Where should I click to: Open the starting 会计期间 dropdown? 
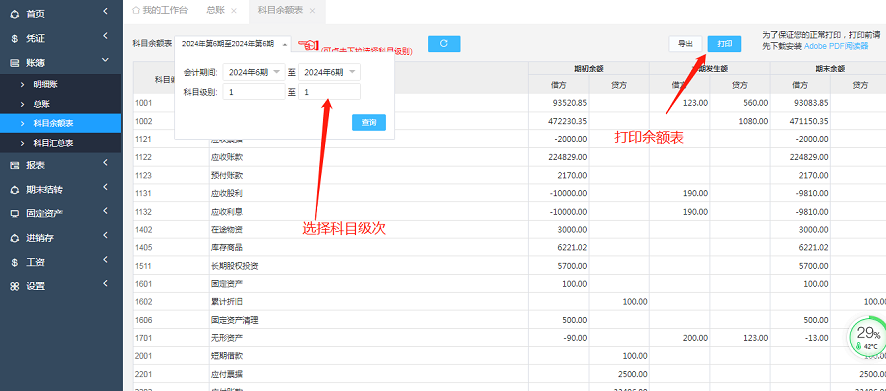254,72
